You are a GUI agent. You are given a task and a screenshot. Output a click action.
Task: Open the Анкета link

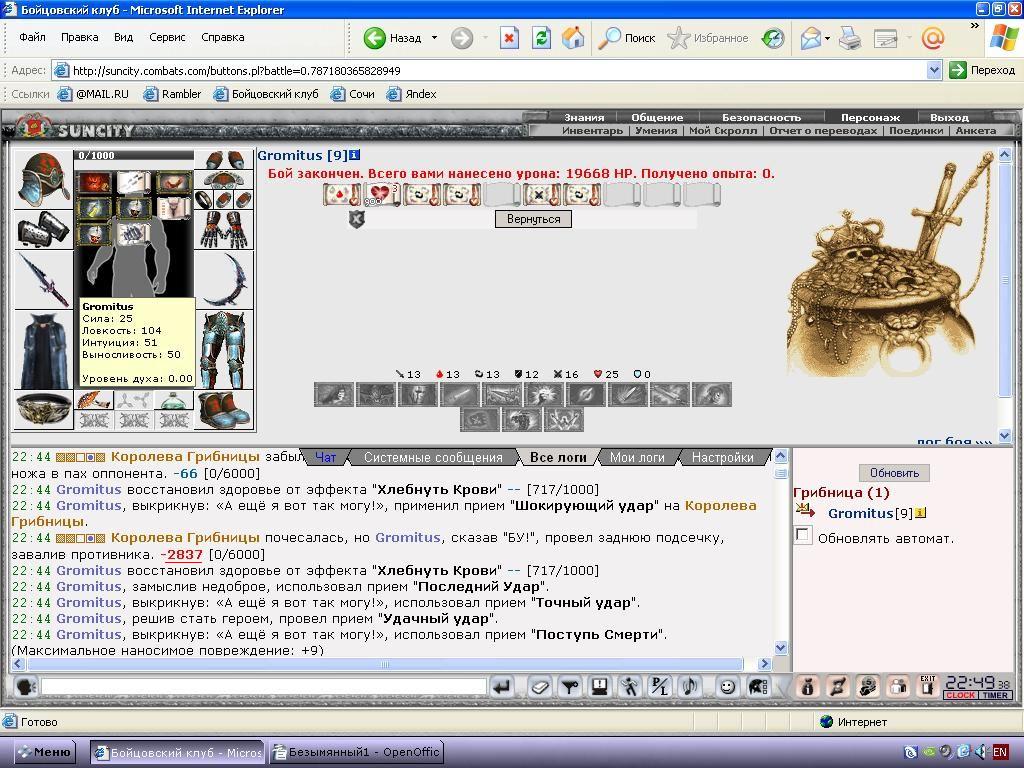click(976, 131)
